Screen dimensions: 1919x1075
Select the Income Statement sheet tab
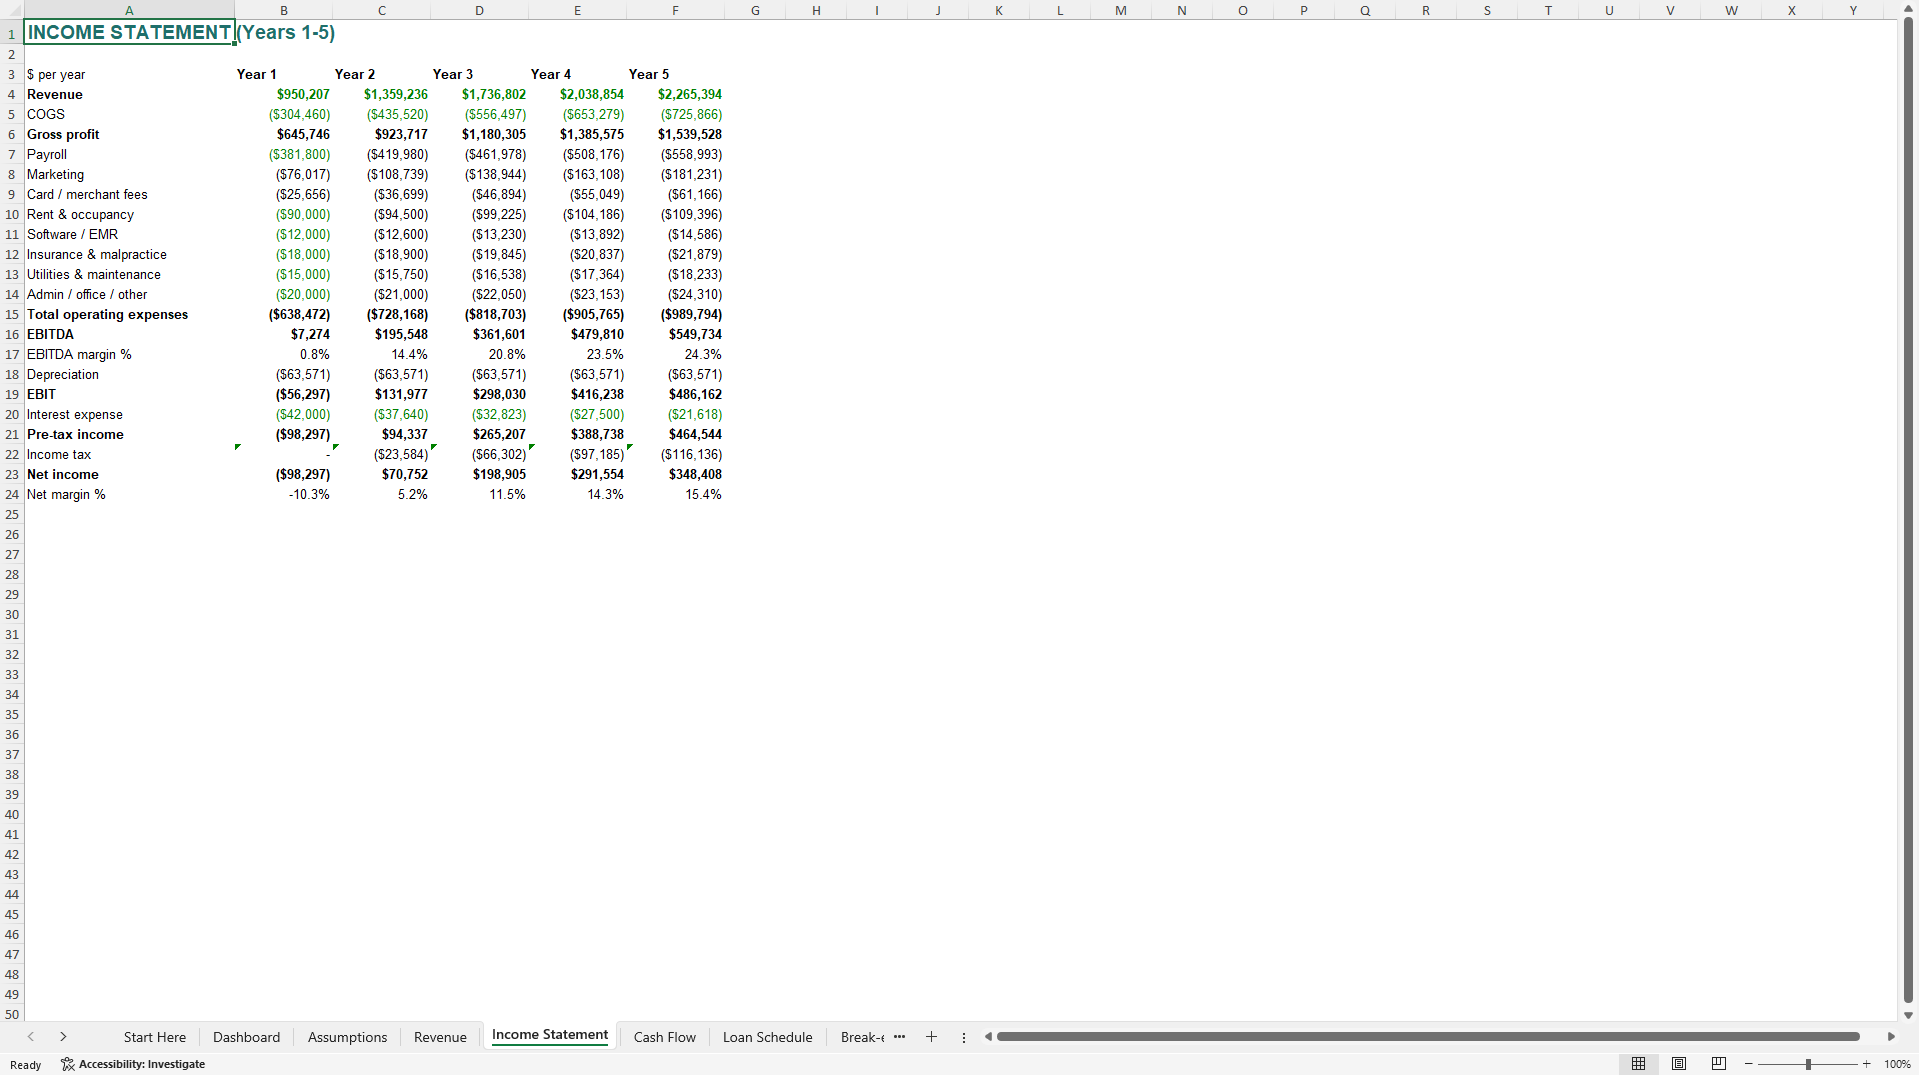549,1035
